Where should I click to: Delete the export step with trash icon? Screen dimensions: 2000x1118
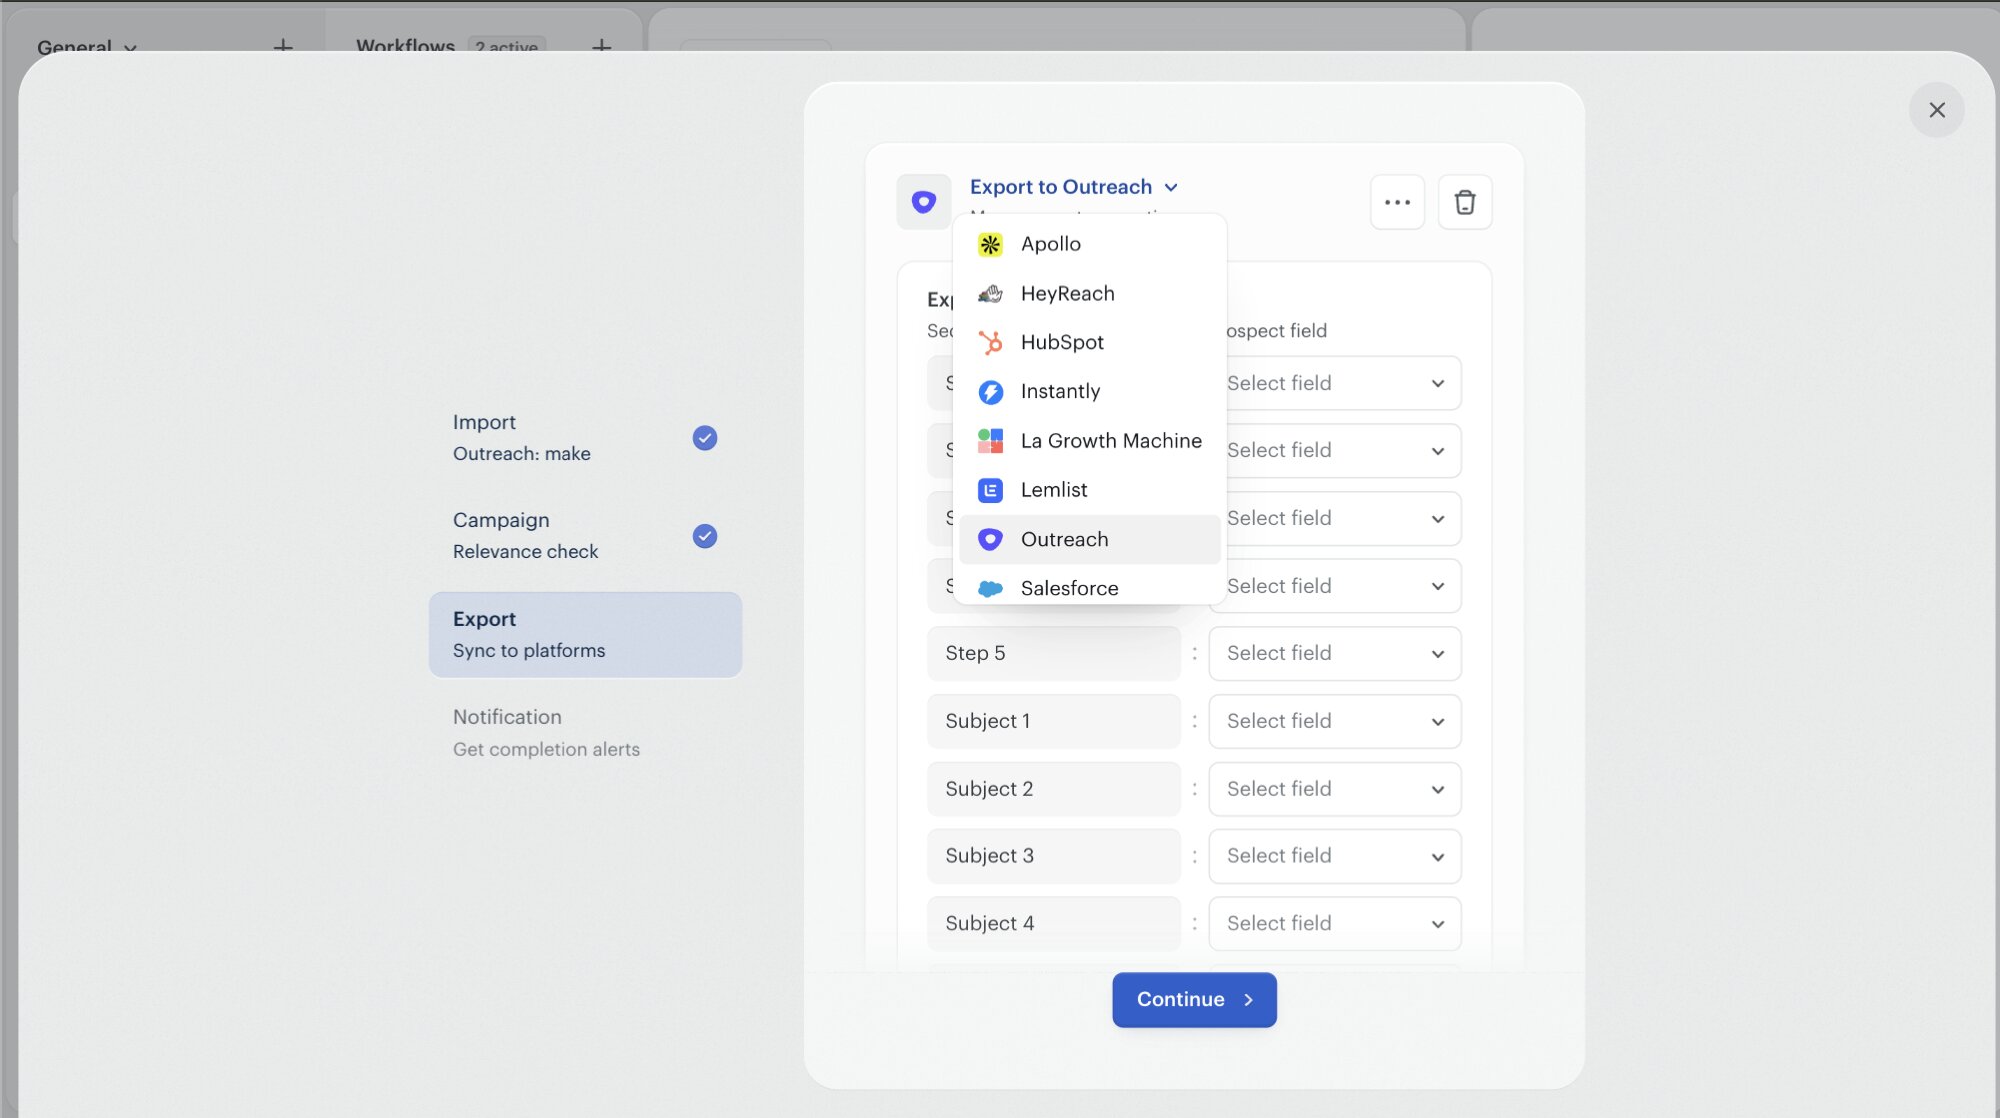pyautogui.click(x=1465, y=202)
